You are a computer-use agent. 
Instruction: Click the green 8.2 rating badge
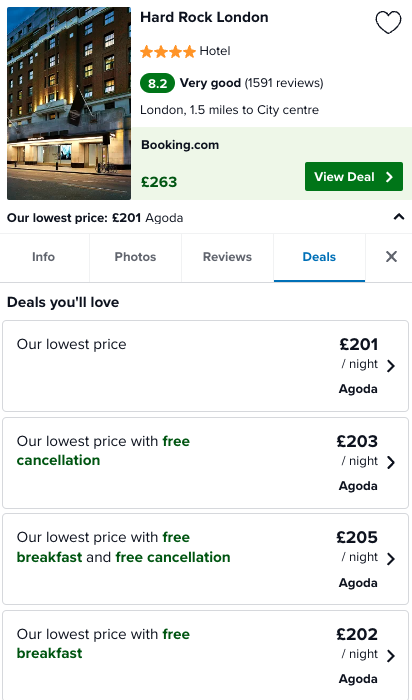point(157,83)
